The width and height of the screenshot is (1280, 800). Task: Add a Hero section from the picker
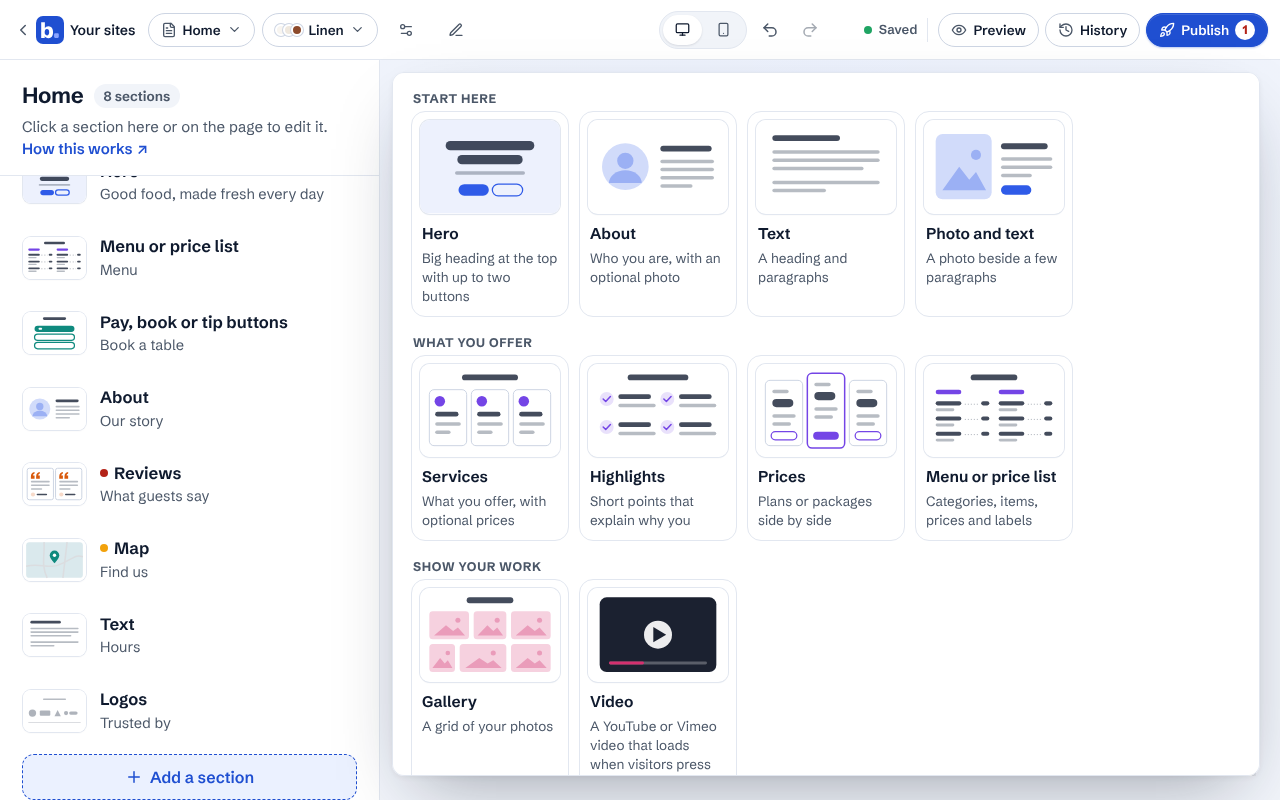490,214
